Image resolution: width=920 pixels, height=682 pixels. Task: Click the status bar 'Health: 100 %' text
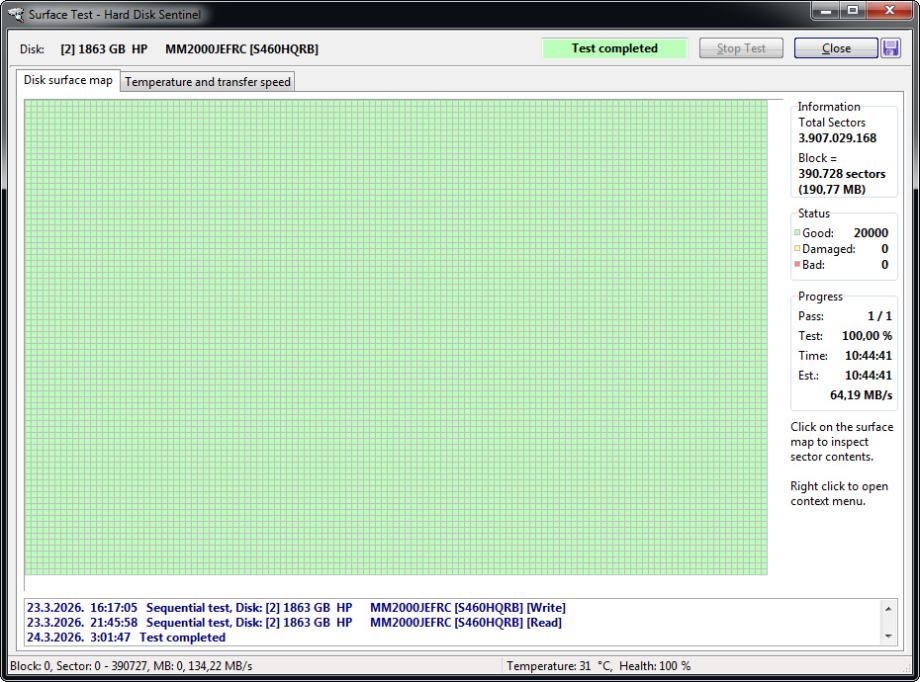pyautogui.click(x=655, y=666)
